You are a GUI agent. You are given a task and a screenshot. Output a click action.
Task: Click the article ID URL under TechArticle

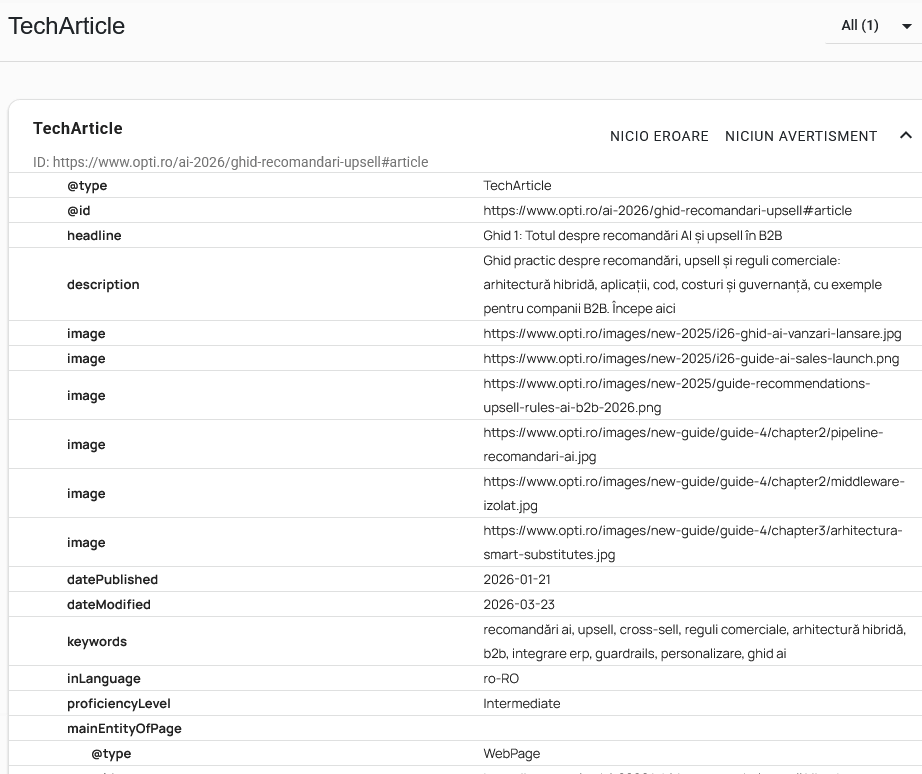[x=239, y=162]
